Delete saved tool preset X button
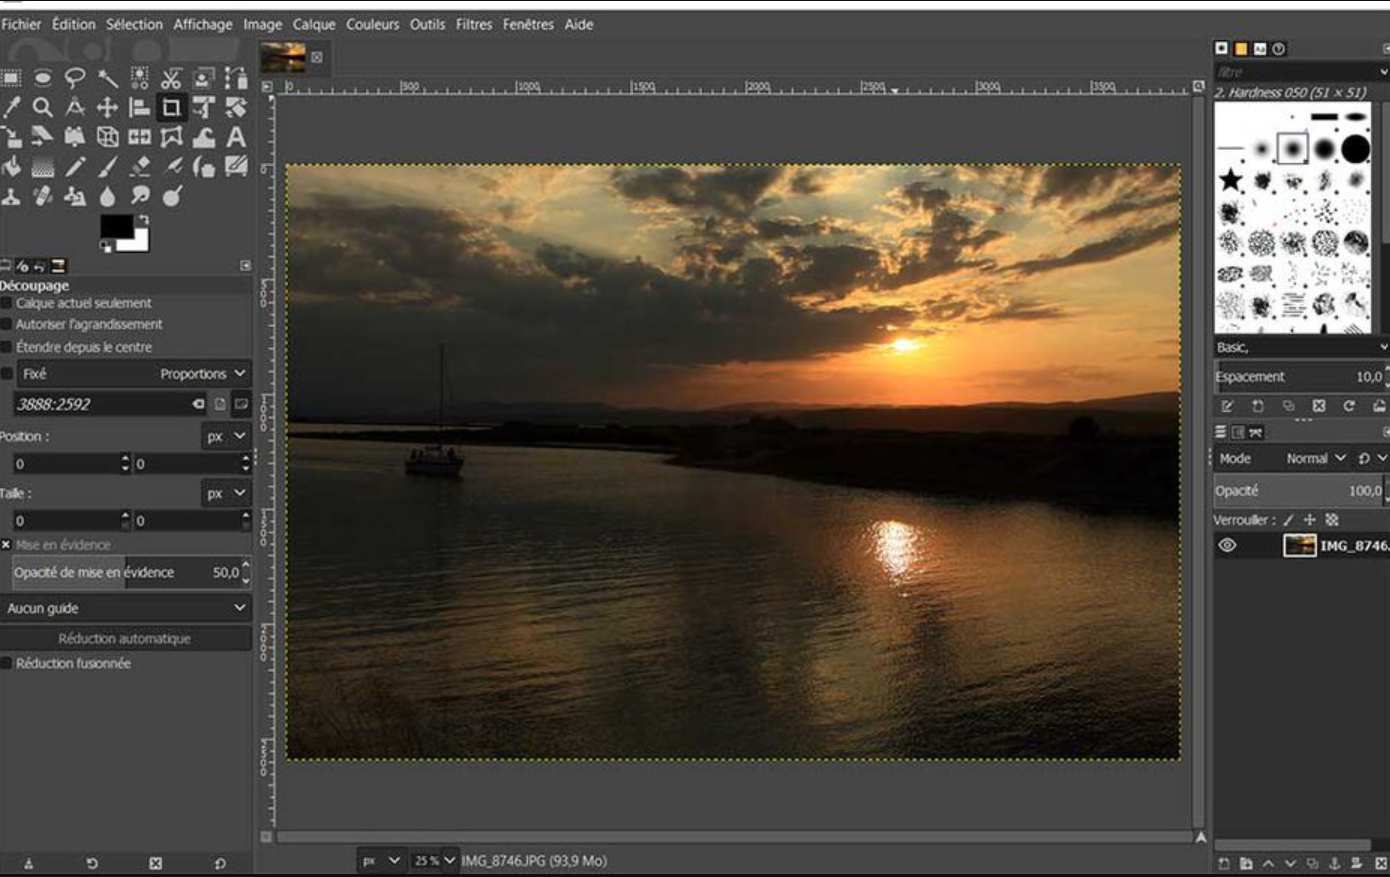This screenshot has width=1390, height=877. click(x=156, y=864)
